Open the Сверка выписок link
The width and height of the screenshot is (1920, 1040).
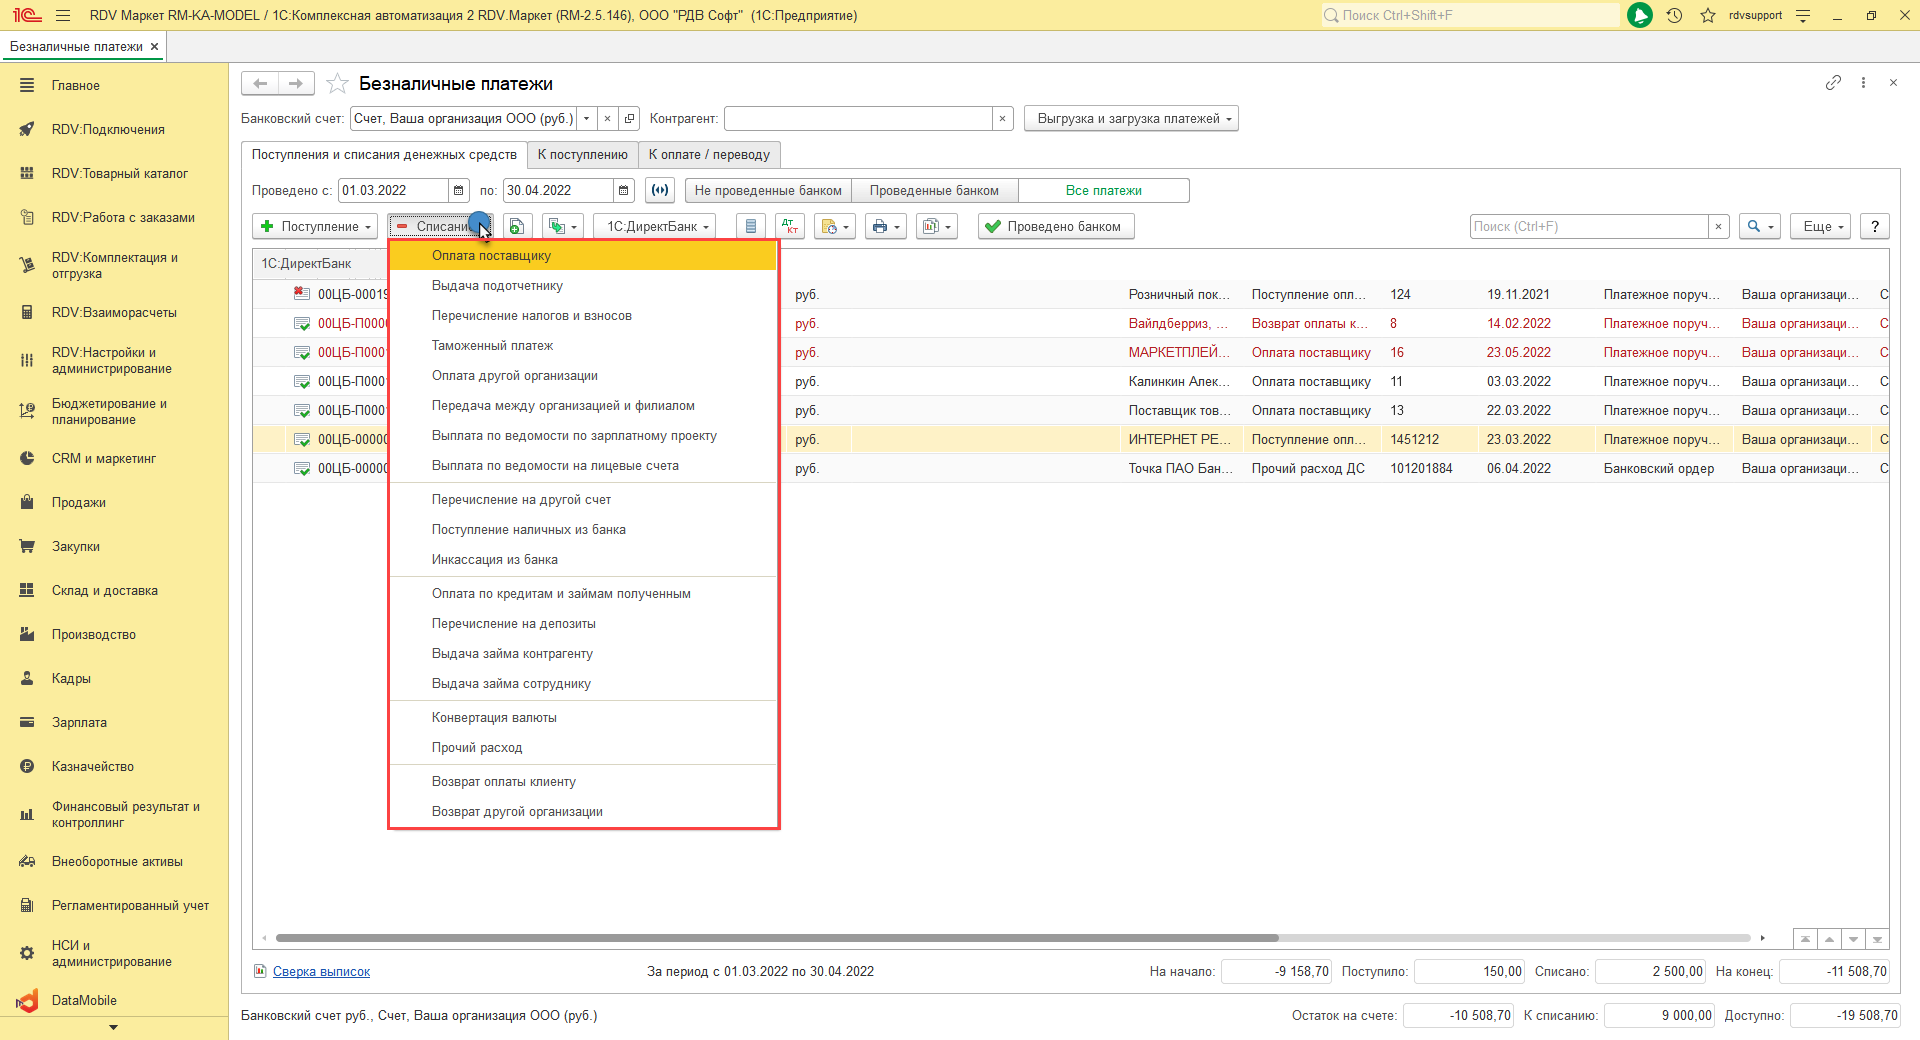tap(321, 972)
